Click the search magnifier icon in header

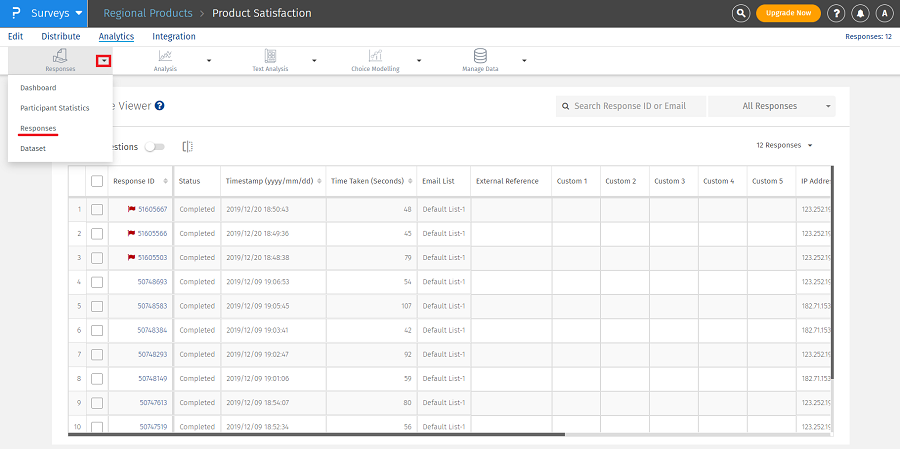pyautogui.click(x=740, y=13)
